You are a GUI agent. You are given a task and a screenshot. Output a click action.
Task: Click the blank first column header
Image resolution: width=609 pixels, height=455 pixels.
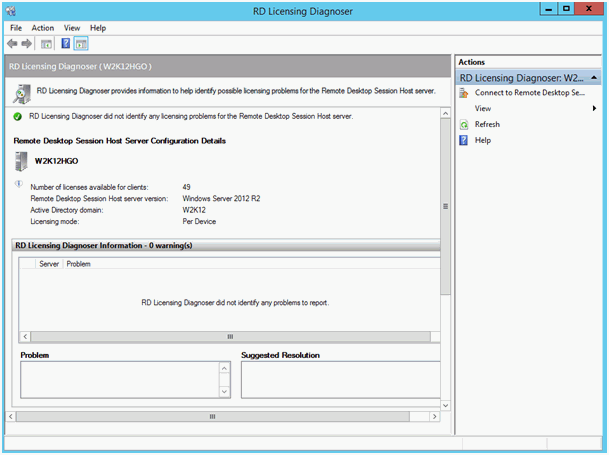point(28,264)
